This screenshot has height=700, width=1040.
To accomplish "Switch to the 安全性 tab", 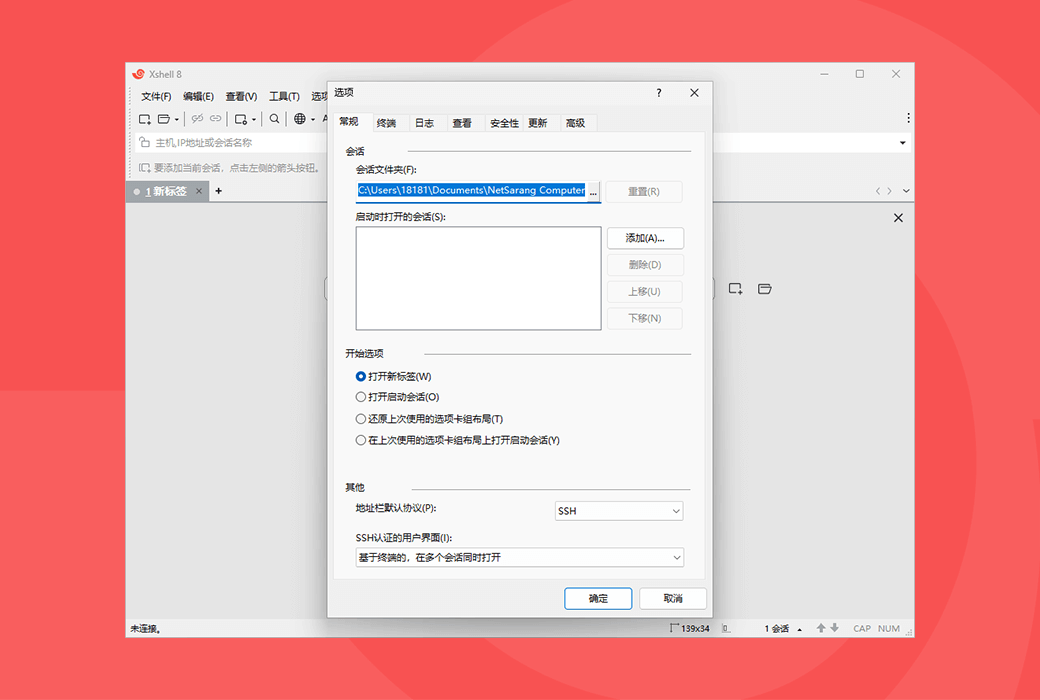I will tap(504, 123).
